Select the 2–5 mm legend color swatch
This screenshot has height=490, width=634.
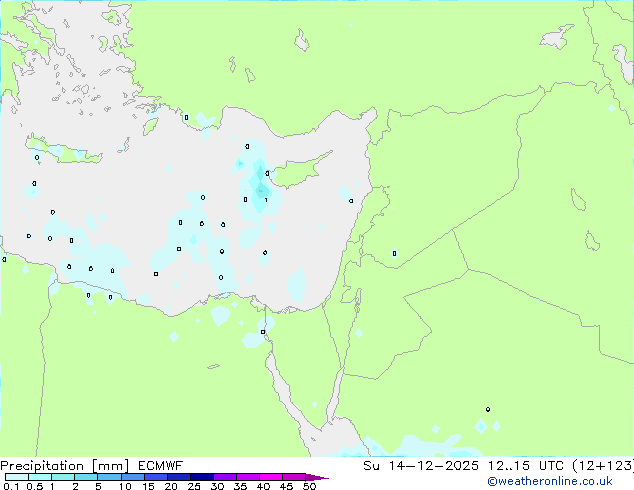click(x=86, y=477)
